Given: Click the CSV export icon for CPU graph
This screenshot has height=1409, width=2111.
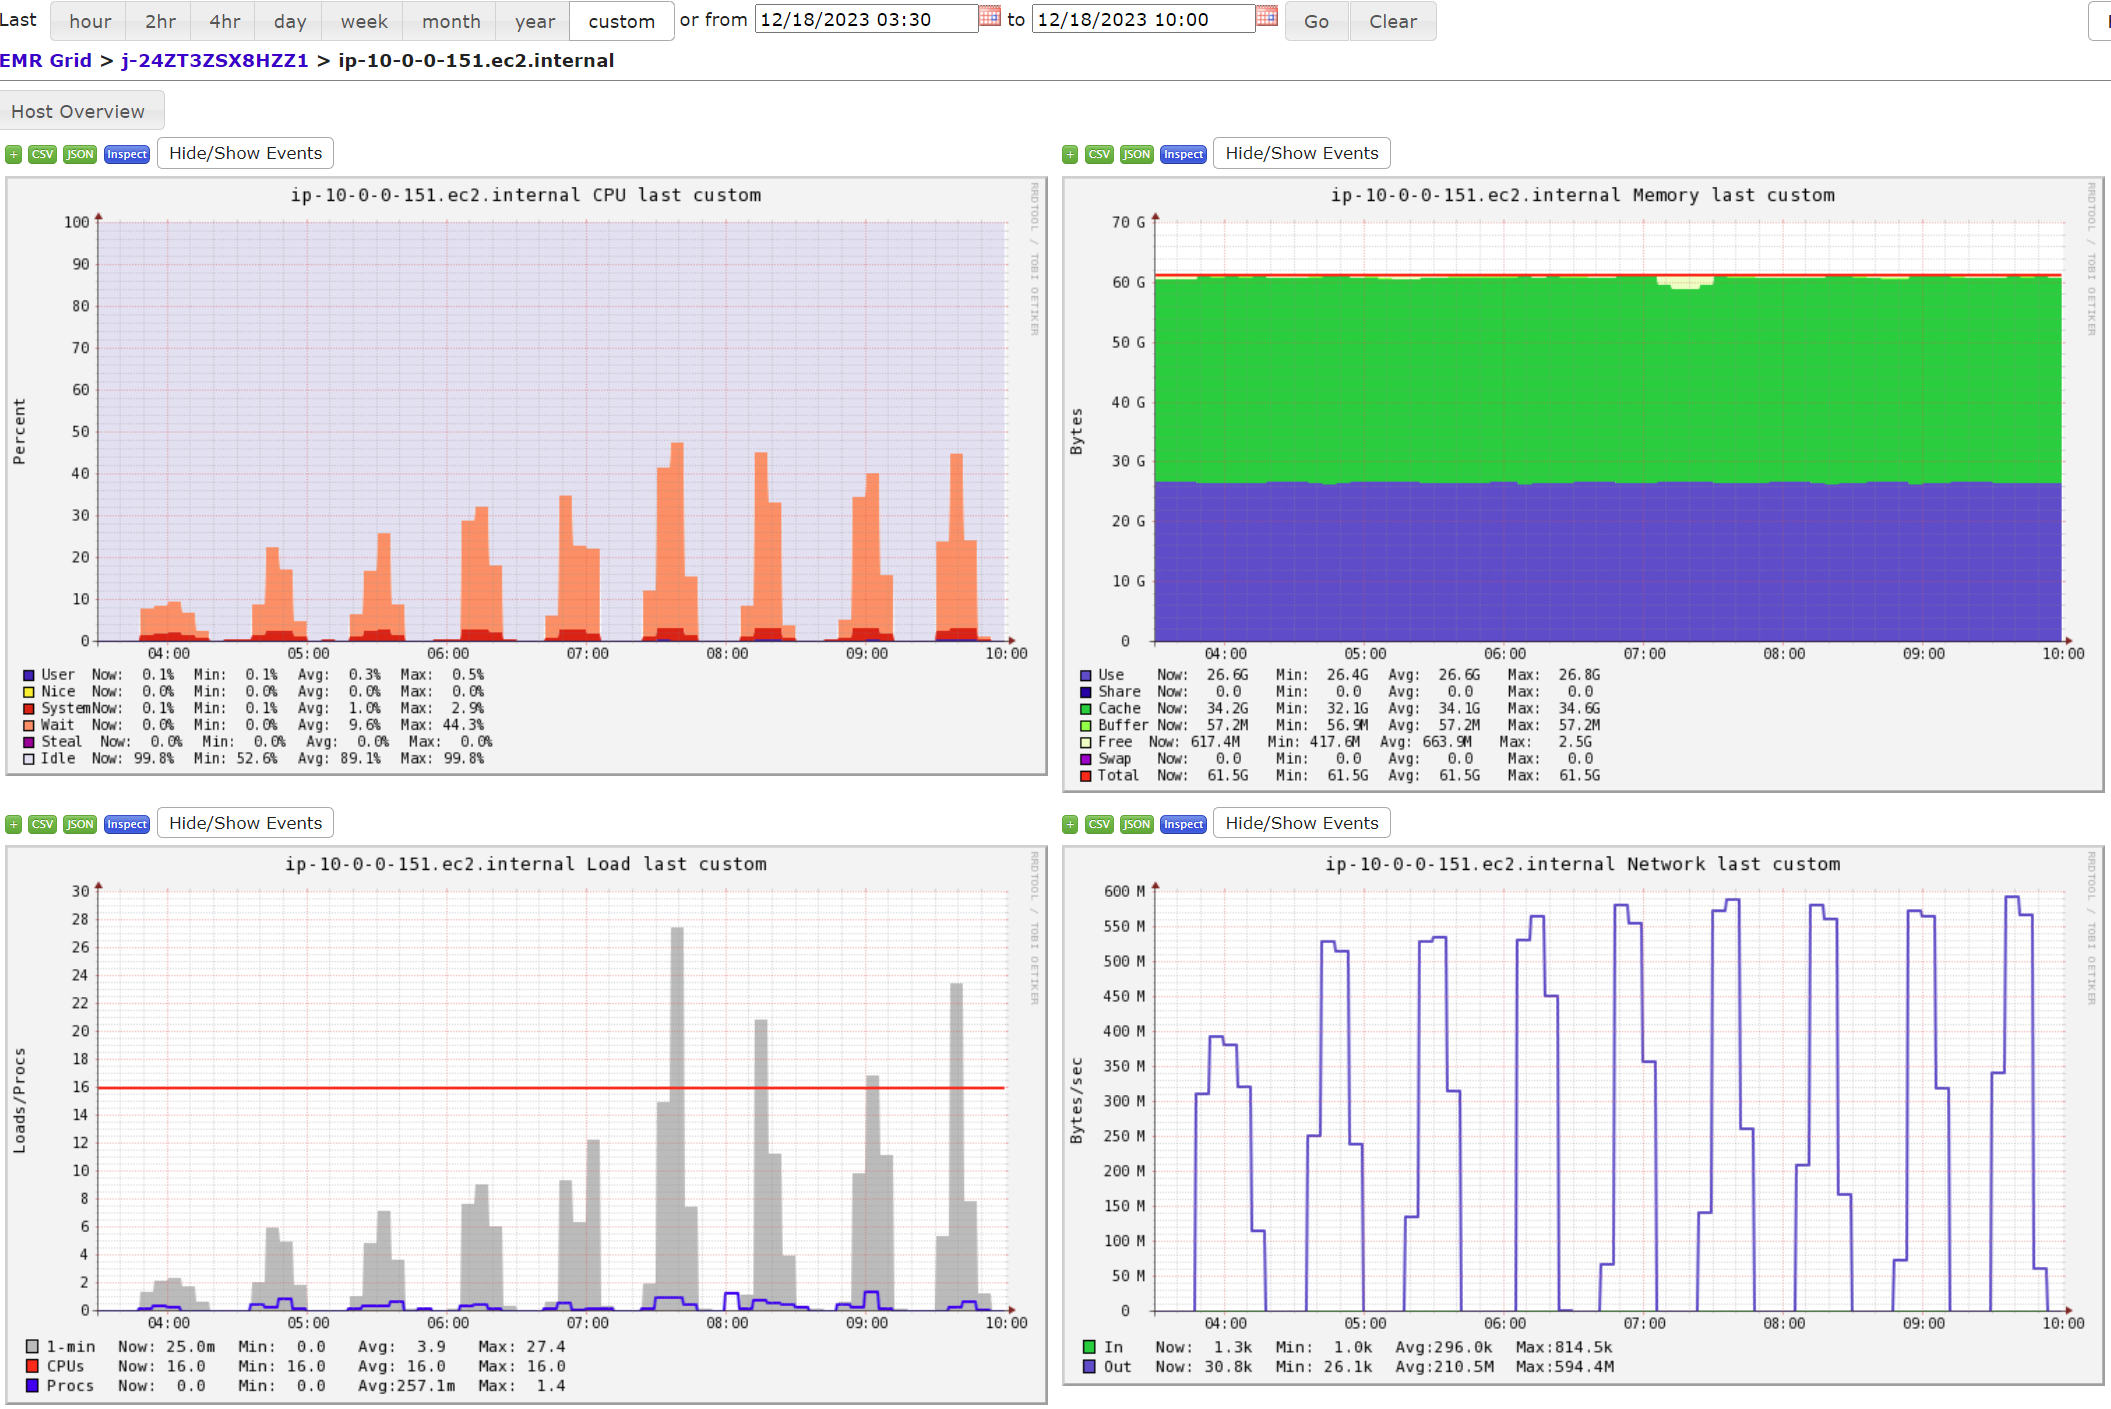Looking at the screenshot, I should pyautogui.click(x=41, y=154).
